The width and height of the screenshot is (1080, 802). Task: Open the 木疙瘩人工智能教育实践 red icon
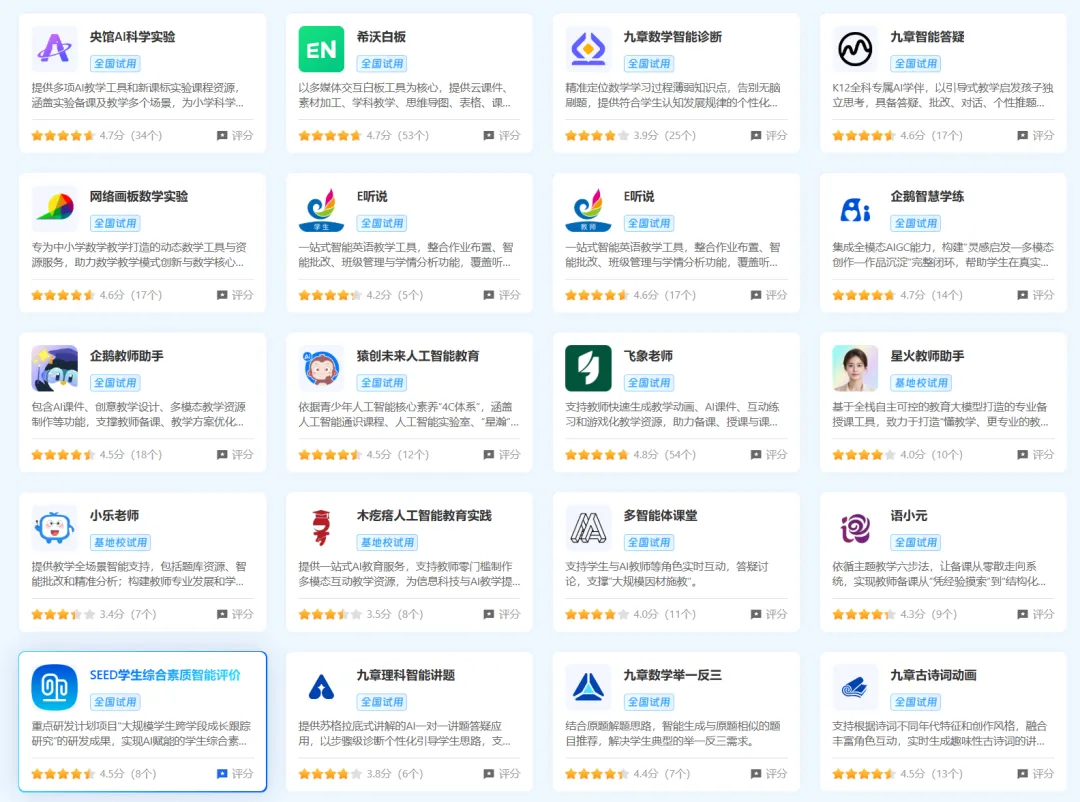[321, 528]
